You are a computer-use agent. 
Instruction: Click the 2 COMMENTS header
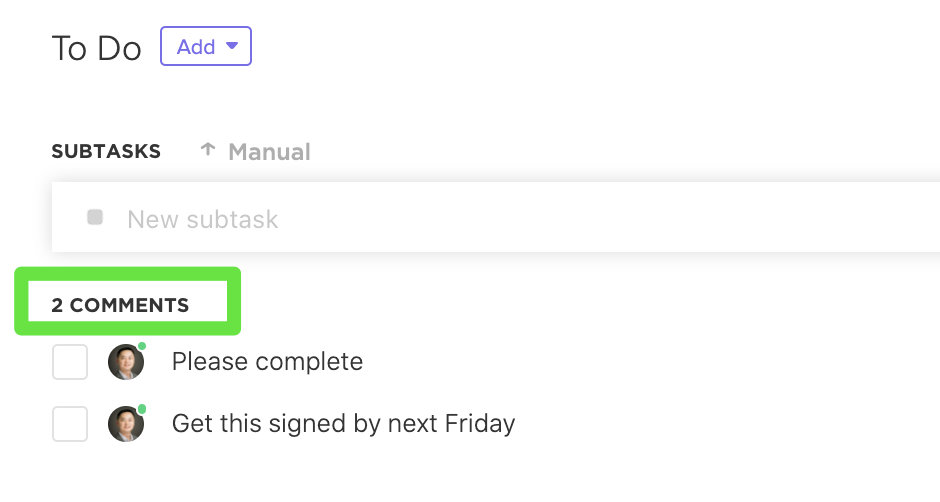coord(120,305)
